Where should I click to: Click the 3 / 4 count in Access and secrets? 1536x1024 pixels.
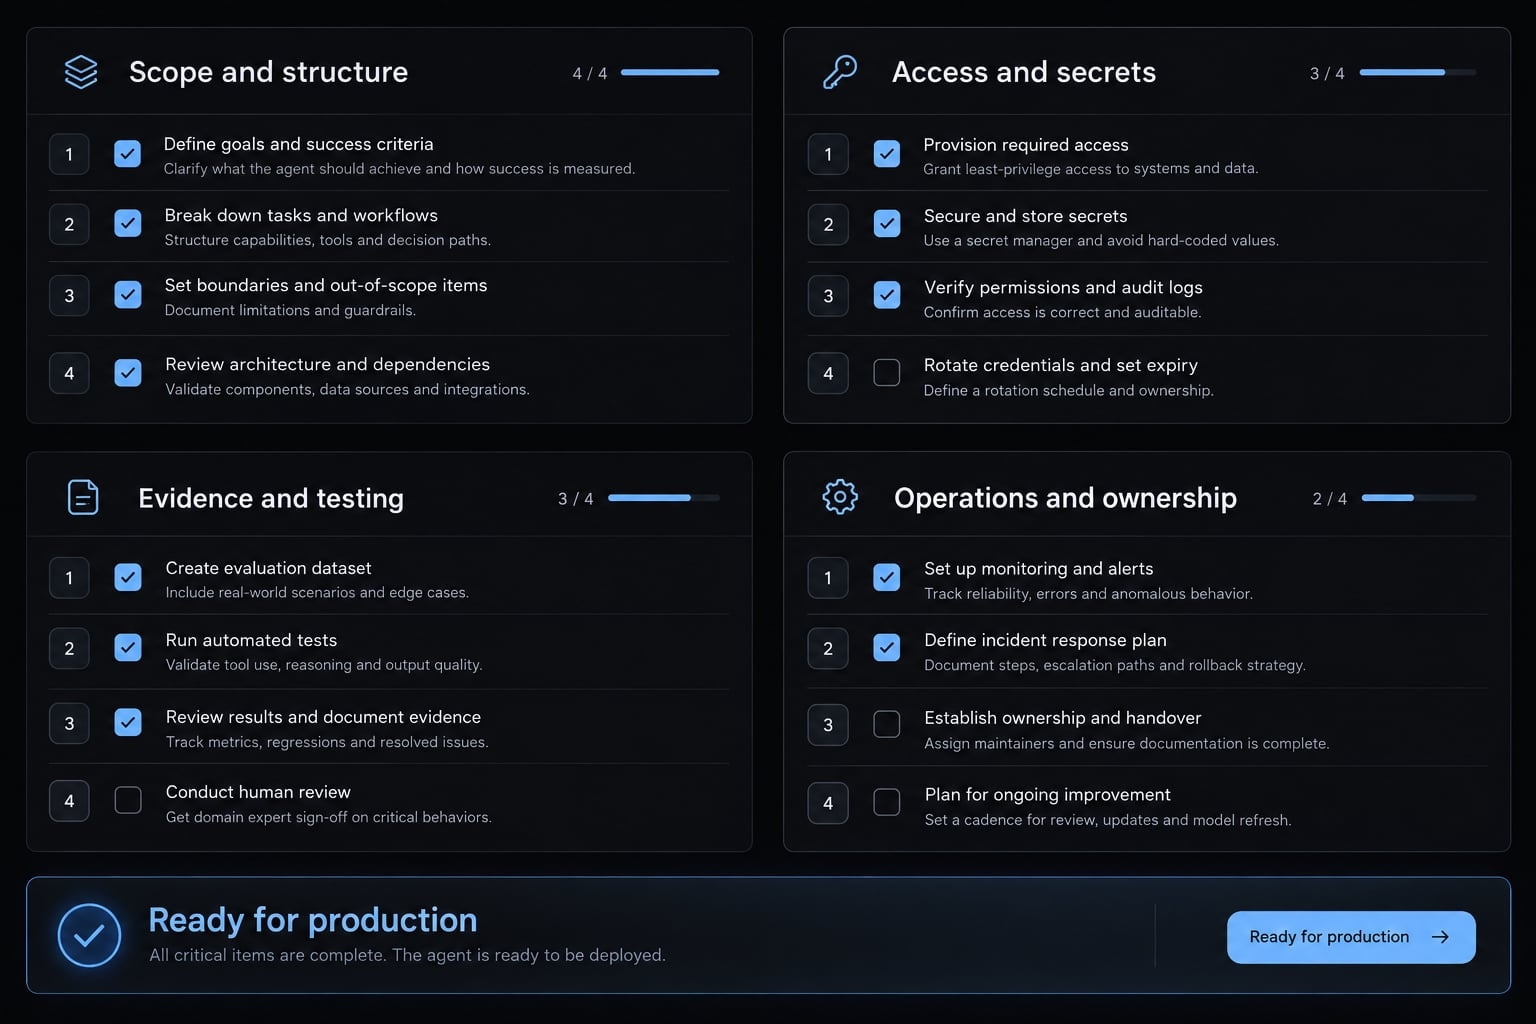point(1327,73)
